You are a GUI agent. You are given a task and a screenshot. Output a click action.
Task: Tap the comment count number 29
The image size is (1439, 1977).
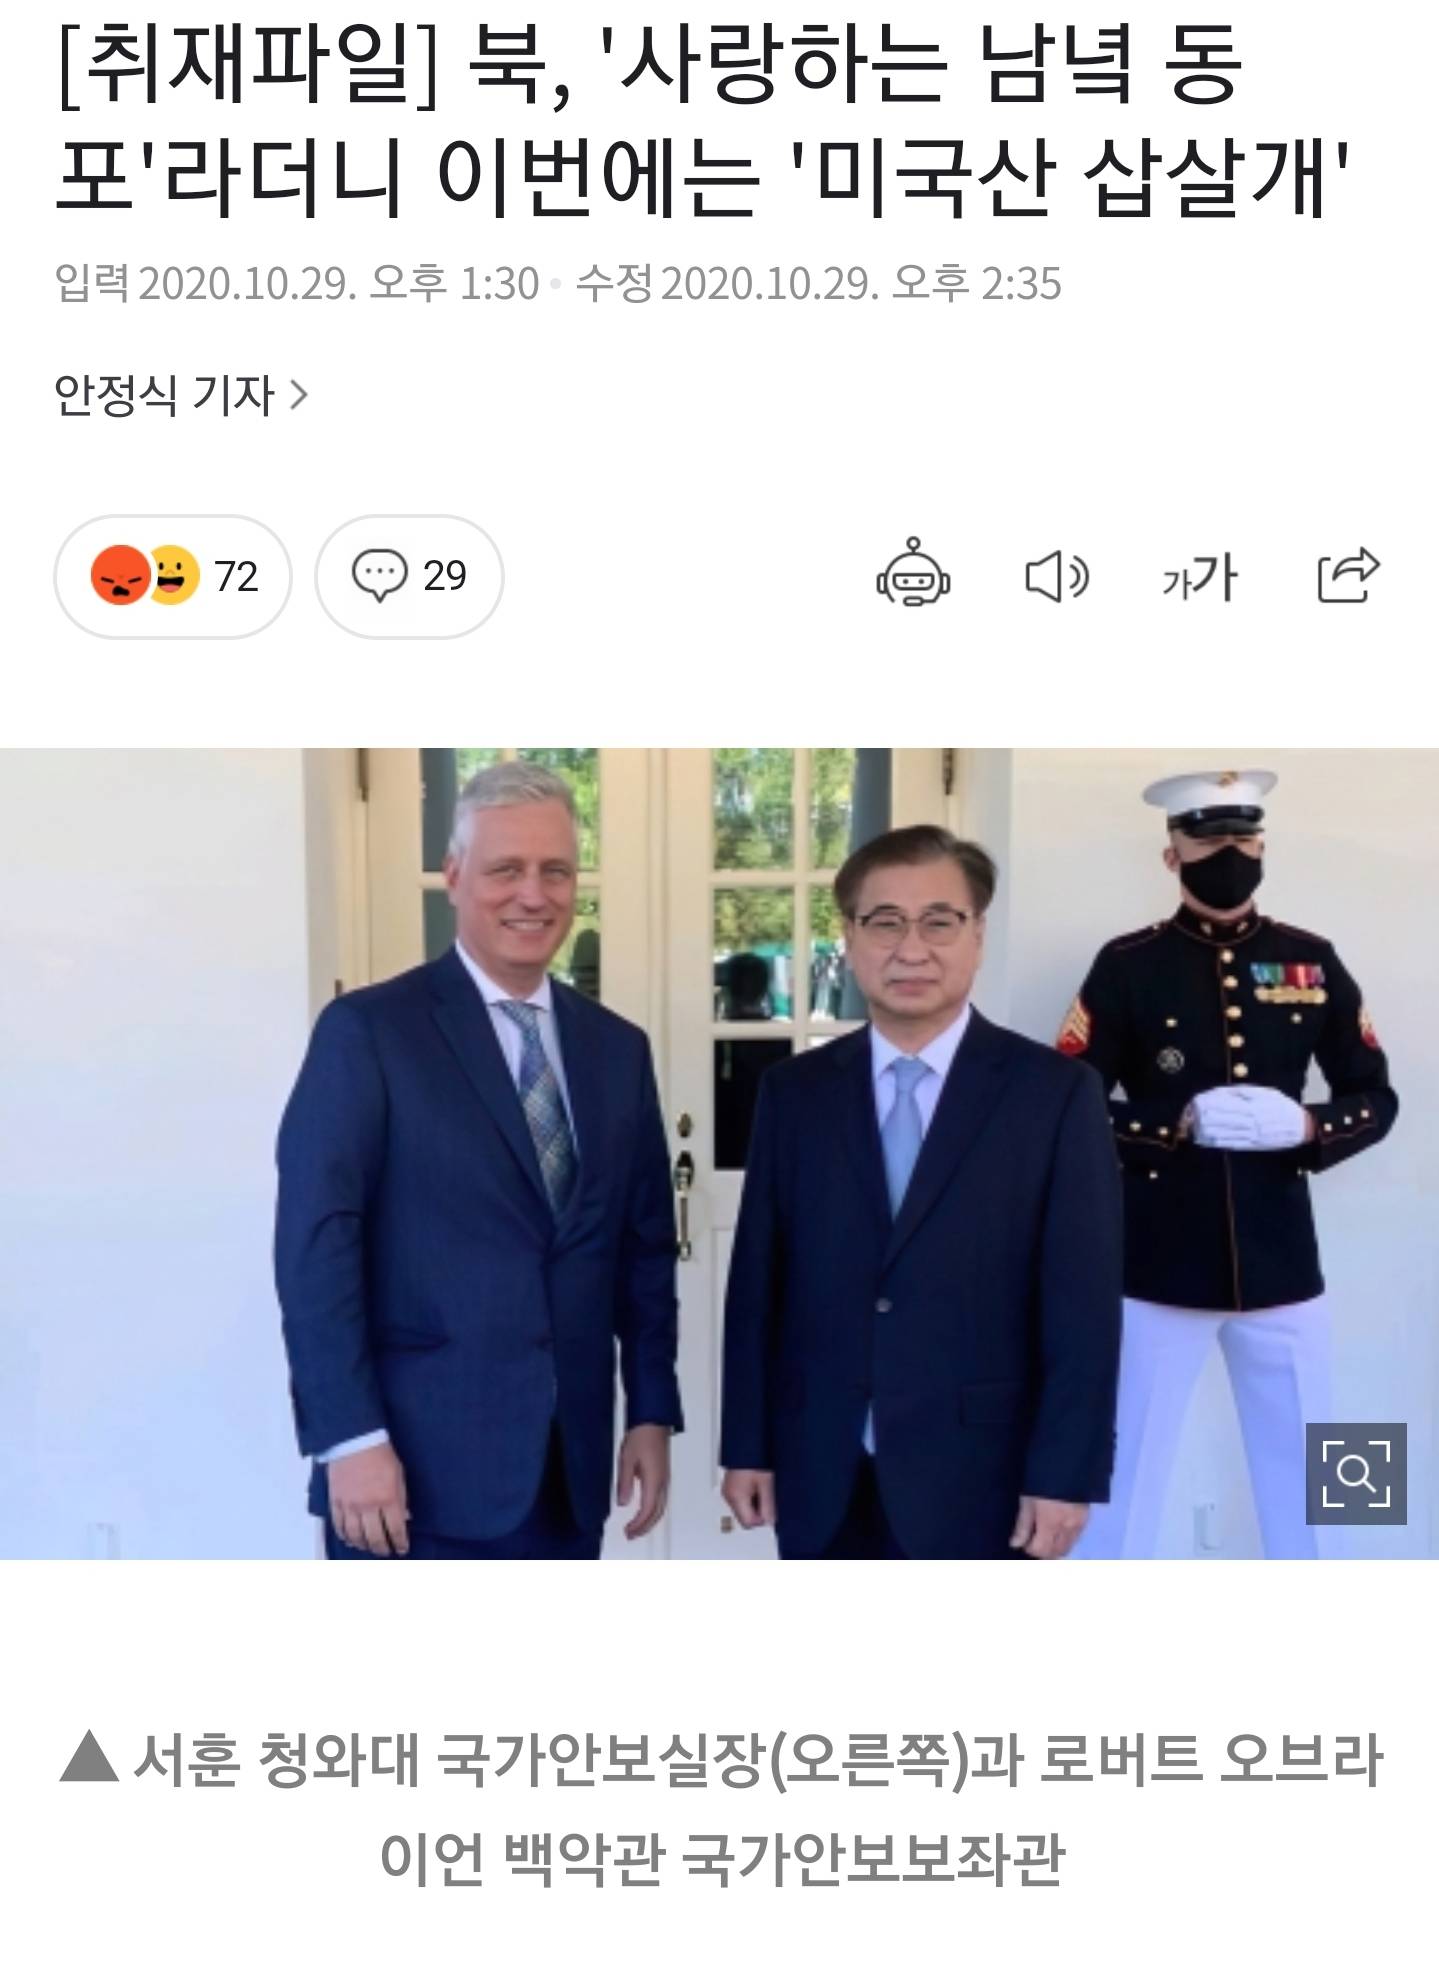(445, 576)
